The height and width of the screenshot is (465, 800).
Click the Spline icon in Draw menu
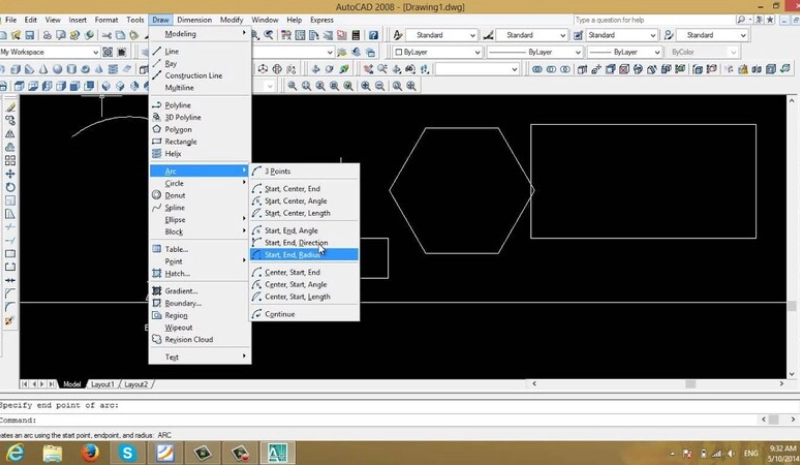click(x=155, y=207)
